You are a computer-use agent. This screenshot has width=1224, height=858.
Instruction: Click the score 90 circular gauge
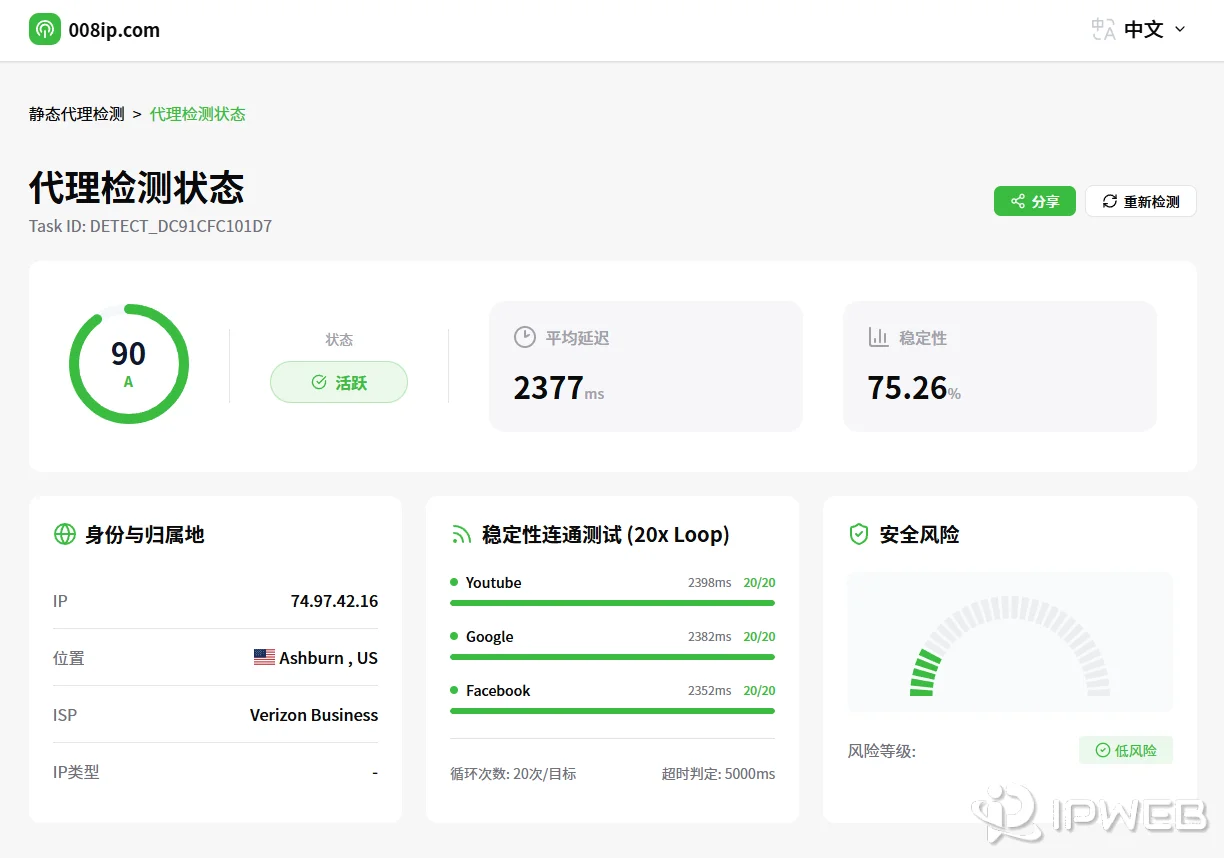(x=128, y=364)
